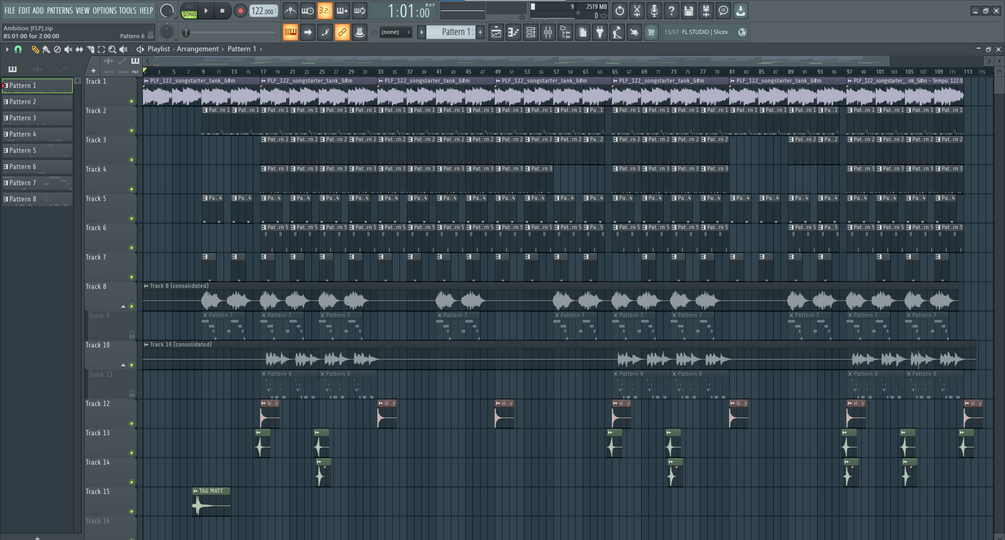This screenshot has height=540, width=1005.
Task: Open the Piano roll view icon
Action: [513, 32]
